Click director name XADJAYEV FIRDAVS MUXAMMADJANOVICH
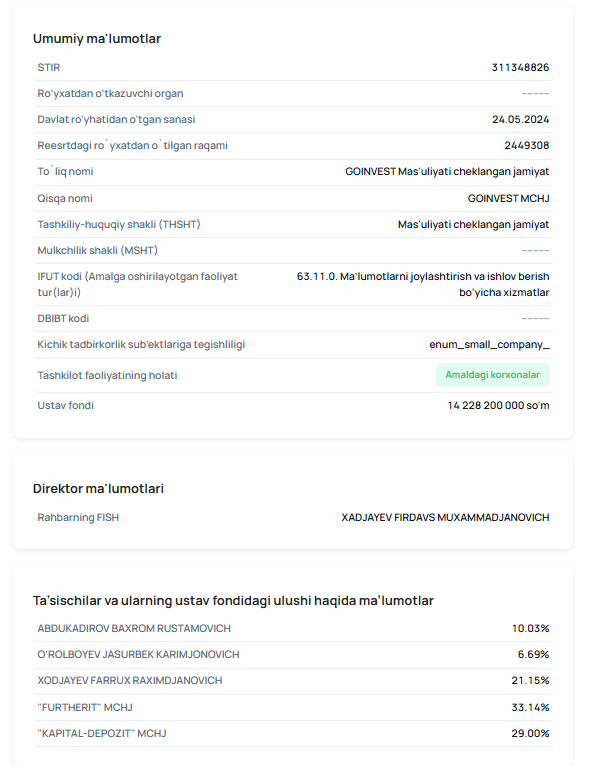605x766 pixels. [x=445, y=517]
